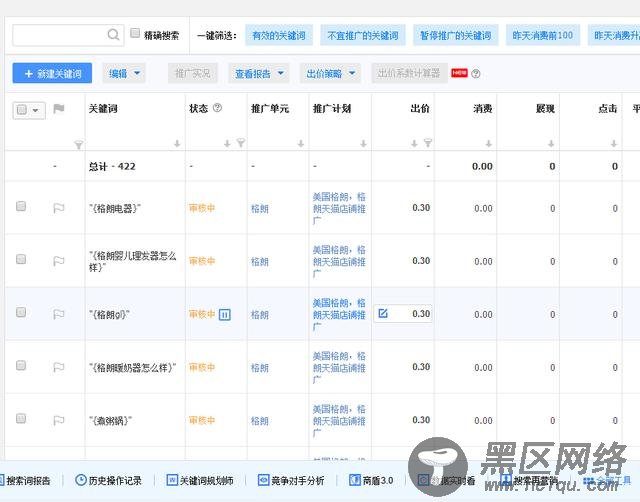Open 搜索词报告 from the bottom toolbar

[x=24, y=480]
